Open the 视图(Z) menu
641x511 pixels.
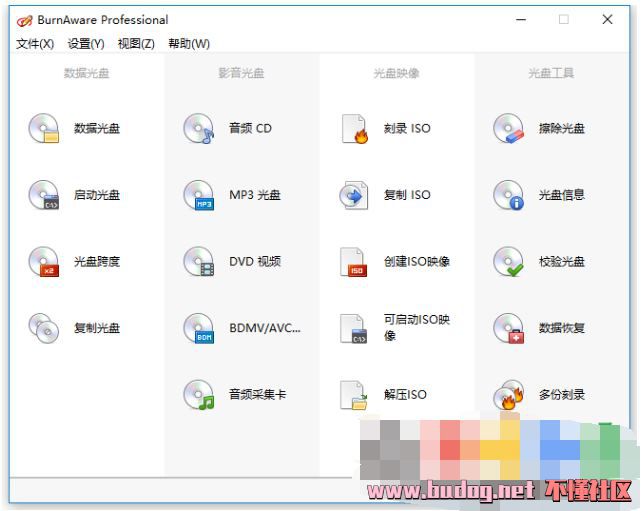click(136, 44)
